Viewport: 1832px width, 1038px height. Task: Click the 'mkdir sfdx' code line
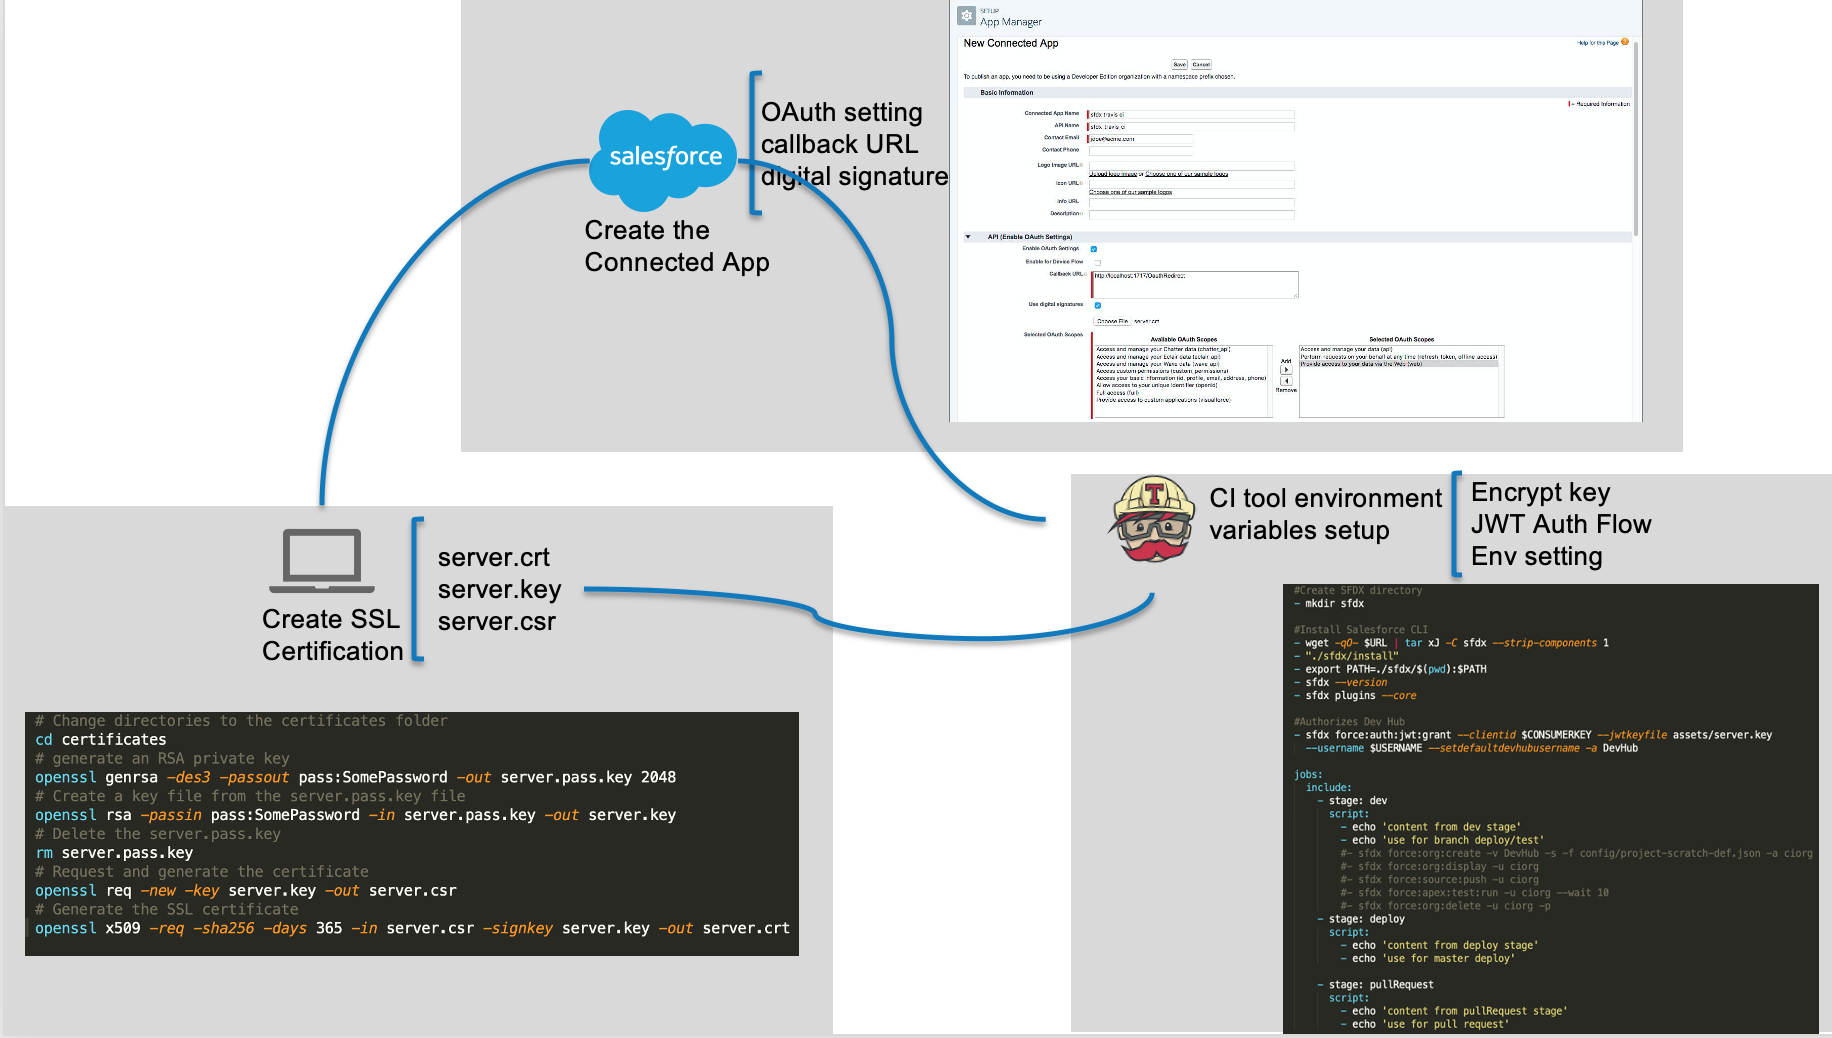[x=1329, y=604]
